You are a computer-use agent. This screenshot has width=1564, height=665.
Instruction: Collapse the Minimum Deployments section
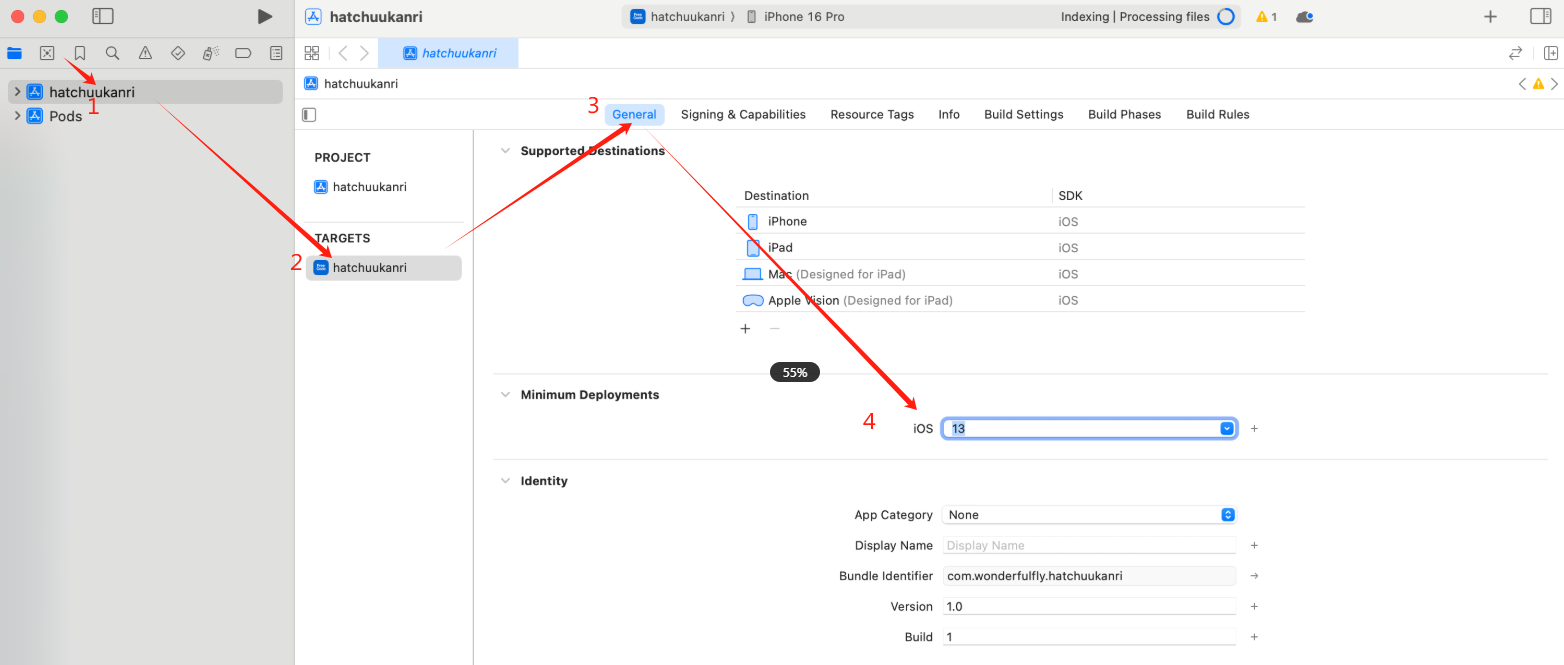504,395
